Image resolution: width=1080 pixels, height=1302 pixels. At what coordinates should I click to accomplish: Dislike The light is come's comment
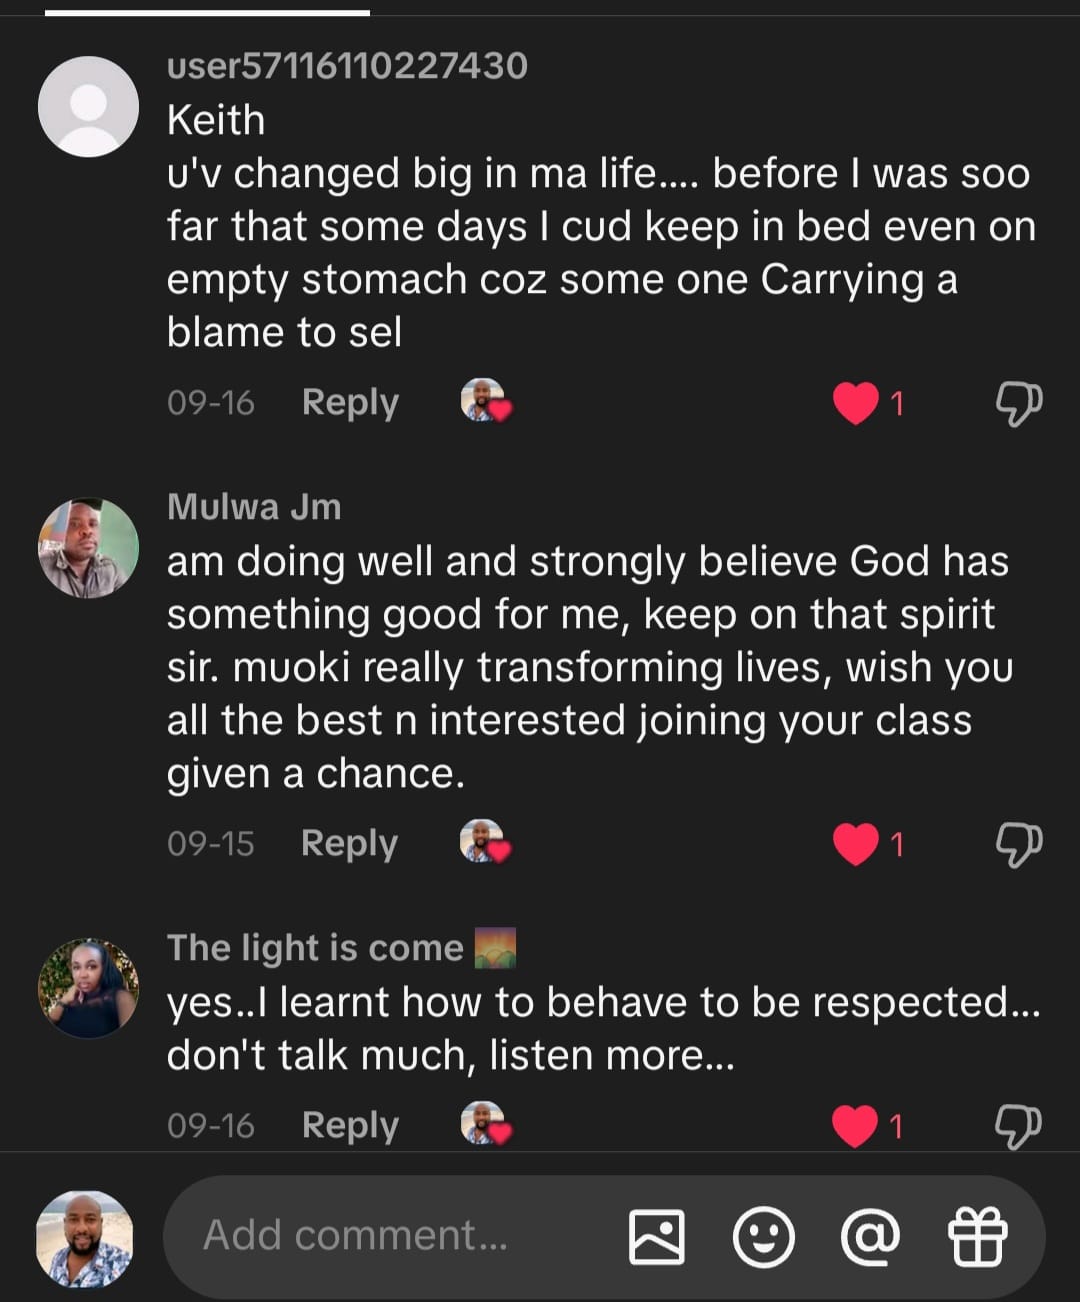click(x=1018, y=1126)
